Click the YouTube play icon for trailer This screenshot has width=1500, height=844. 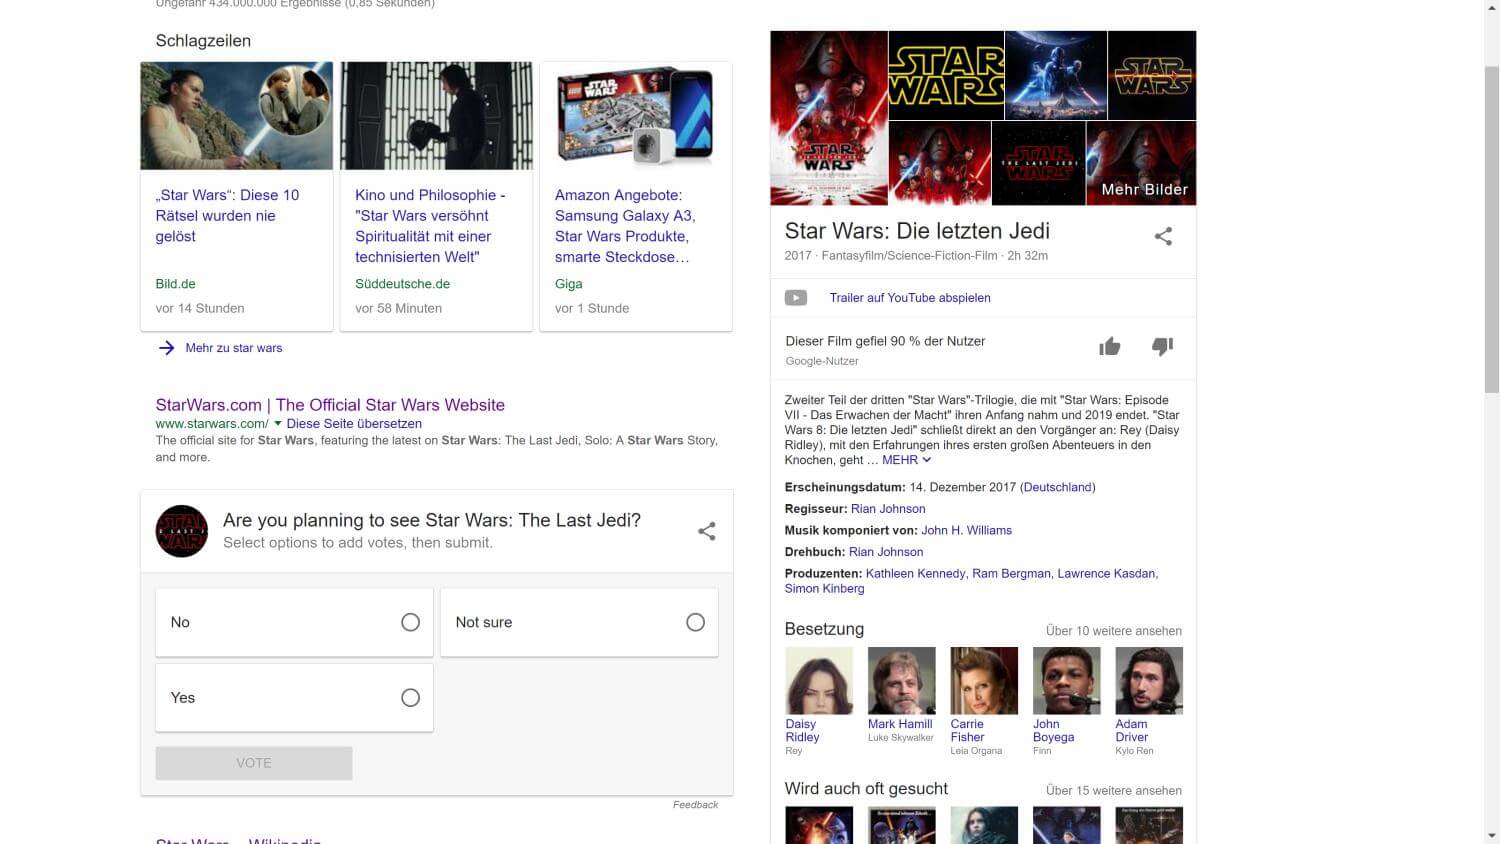[796, 298]
